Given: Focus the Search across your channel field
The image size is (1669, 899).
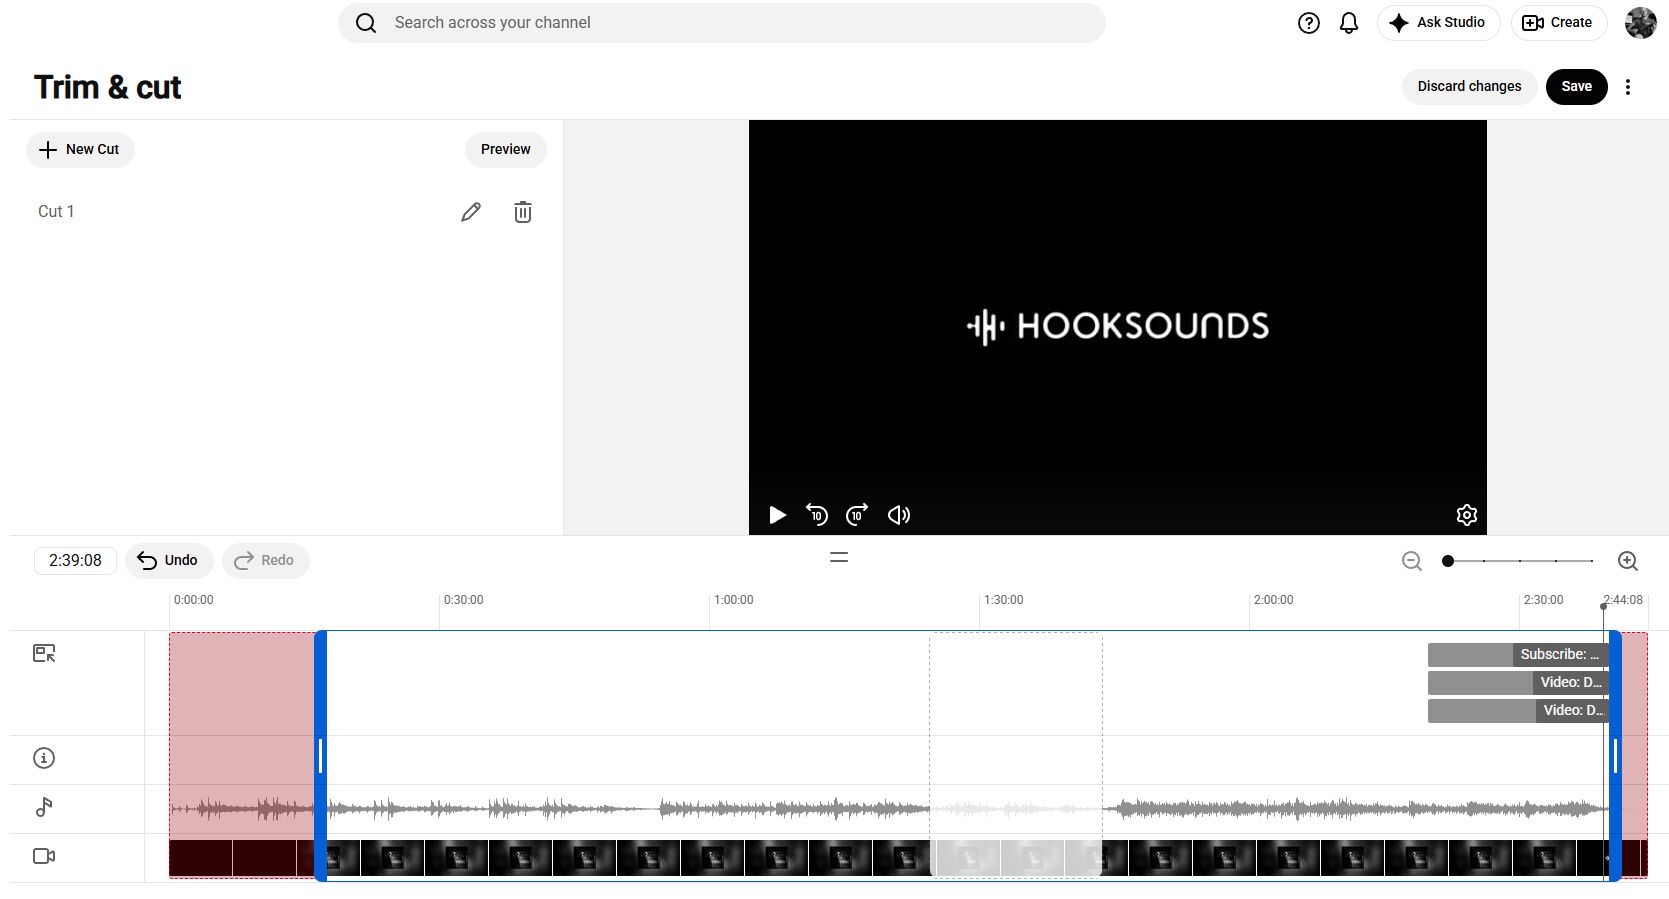Looking at the screenshot, I should [721, 23].
